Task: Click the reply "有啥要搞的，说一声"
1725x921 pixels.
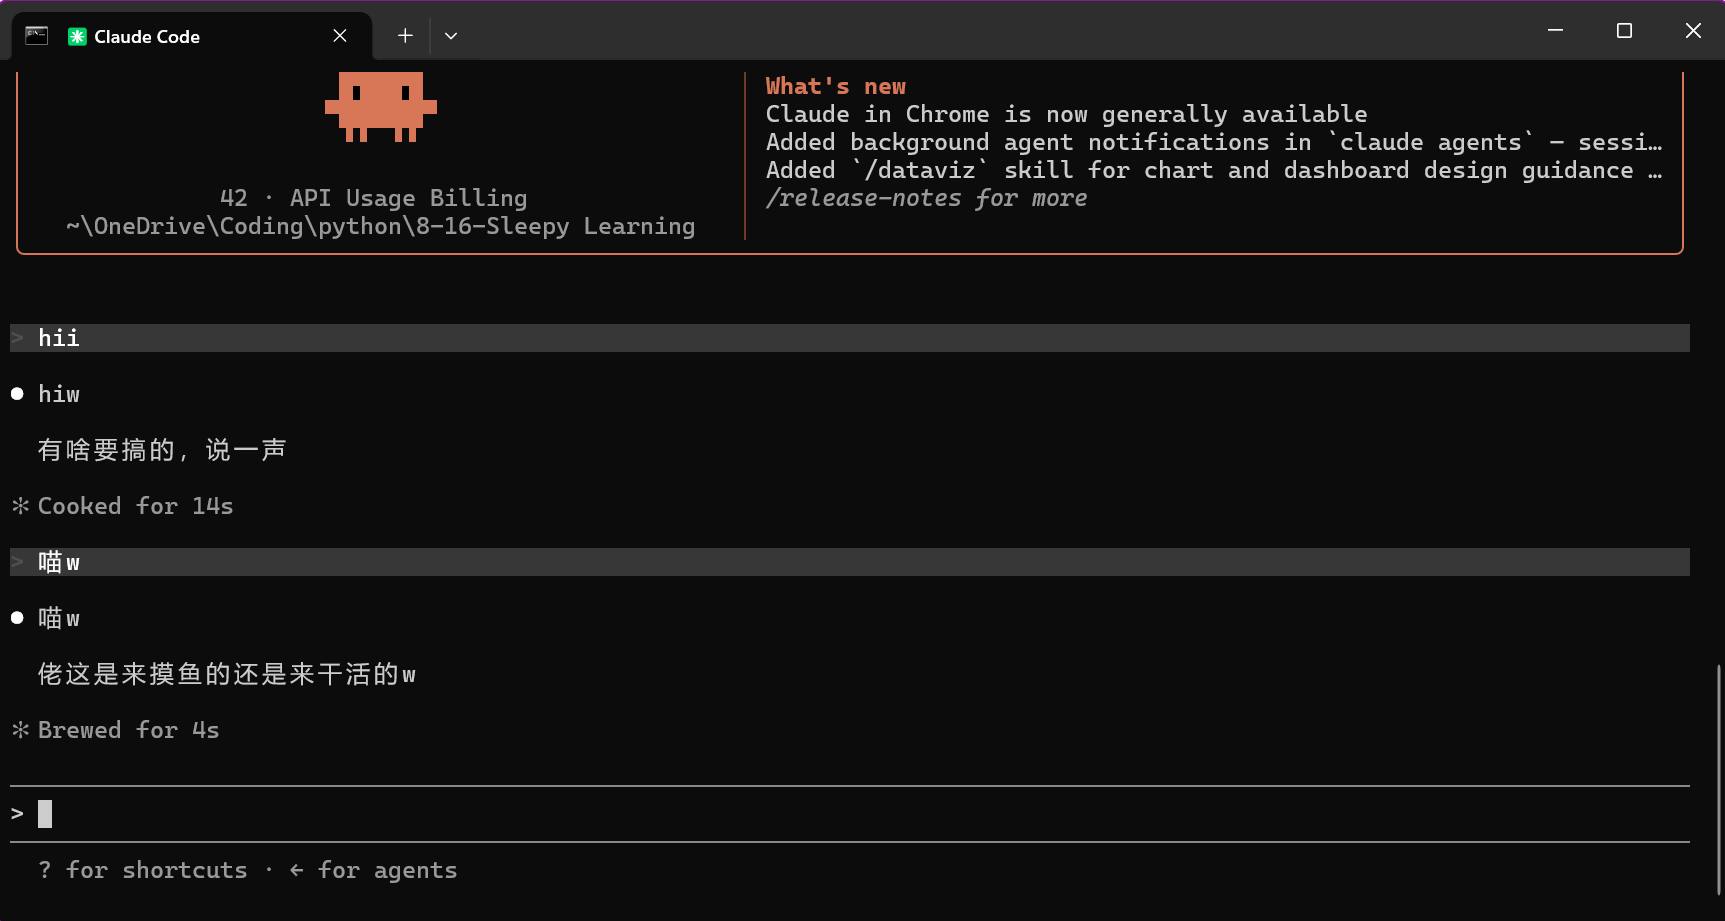Action: [162, 450]
